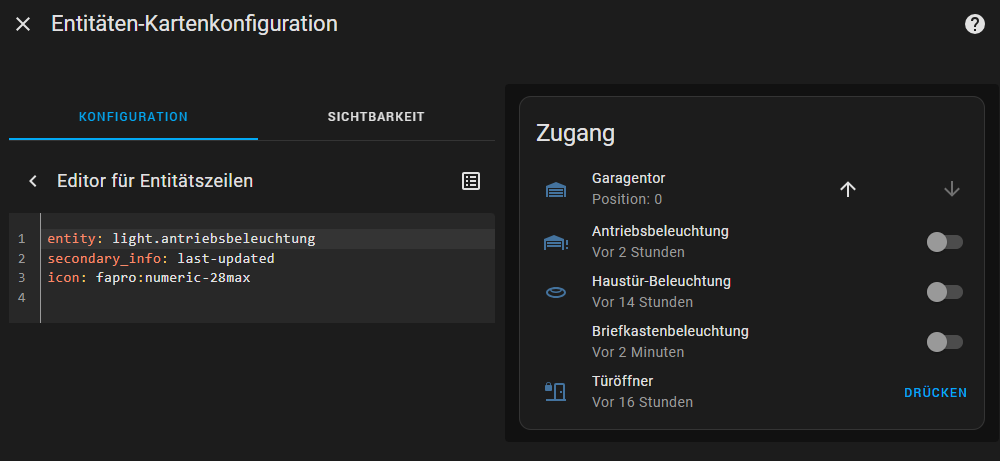Image resolution: width=1000 pixels, height=461 pixels.
Task: Click the entity line in YAML editor
Action: coord(182,238)
